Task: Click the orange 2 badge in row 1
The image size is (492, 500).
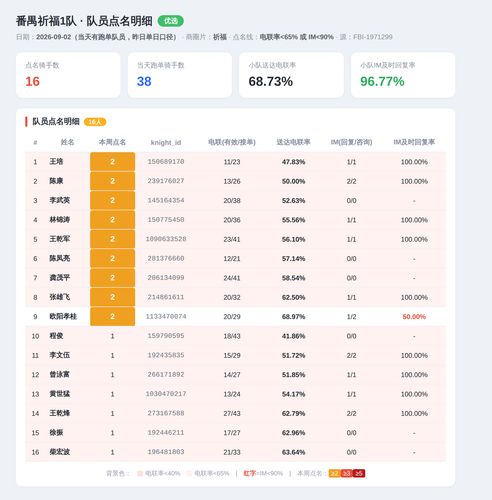Action: coord(113,162)
